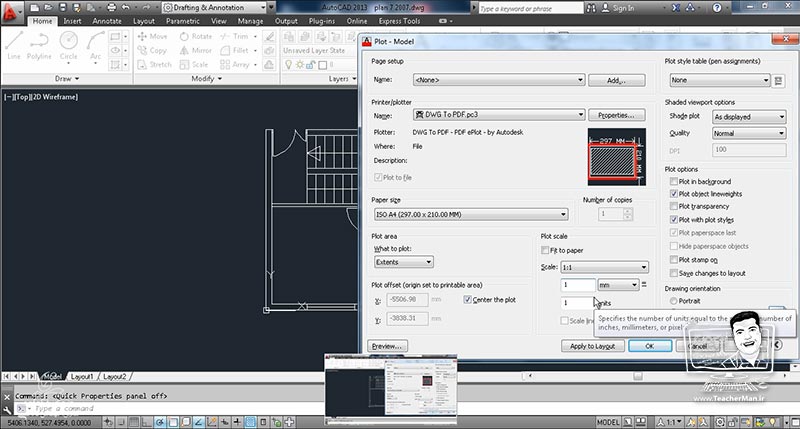
Task: Click the New file icon in quick access
Action: click(35, 8)
